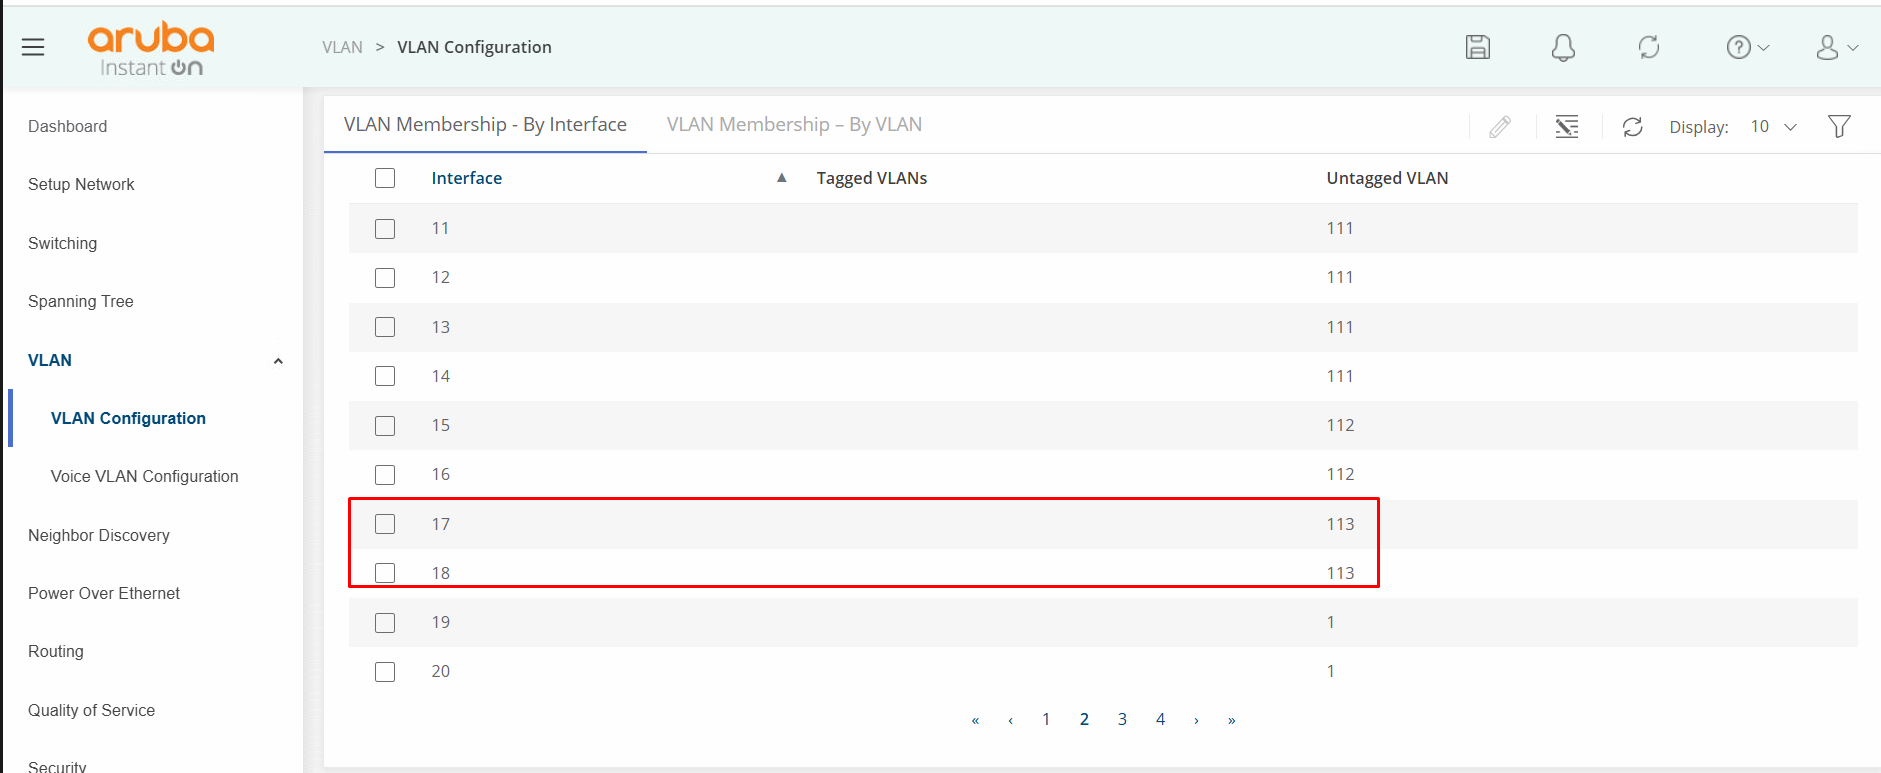Open the hamburger navigation menu

33,47
